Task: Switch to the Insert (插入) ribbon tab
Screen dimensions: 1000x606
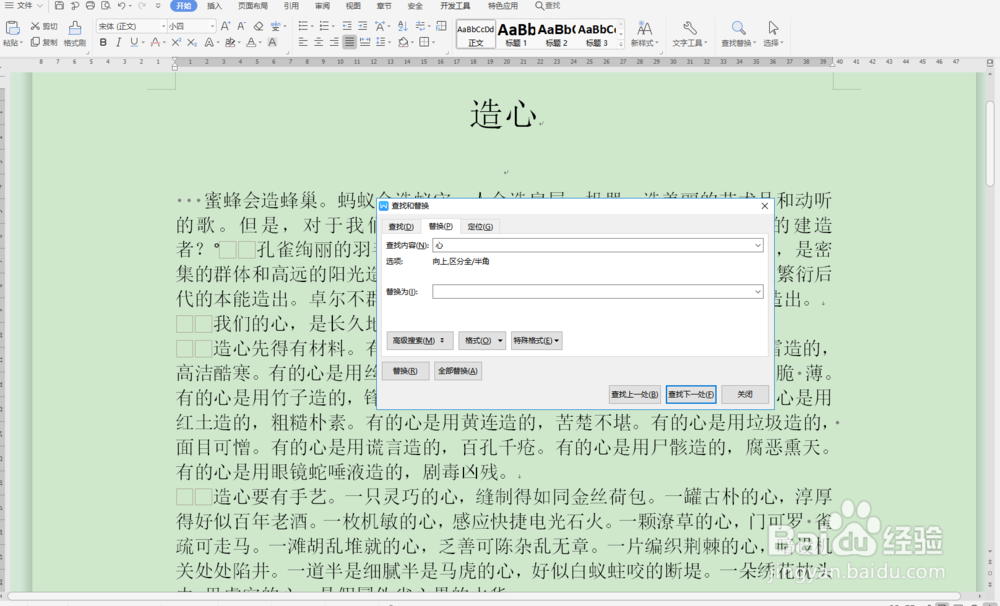Action: 214,6
